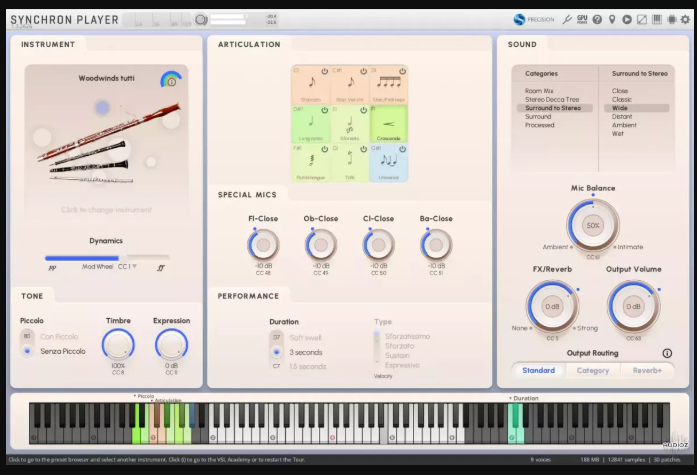Click the Mic Balance knob

pos(593,225)
